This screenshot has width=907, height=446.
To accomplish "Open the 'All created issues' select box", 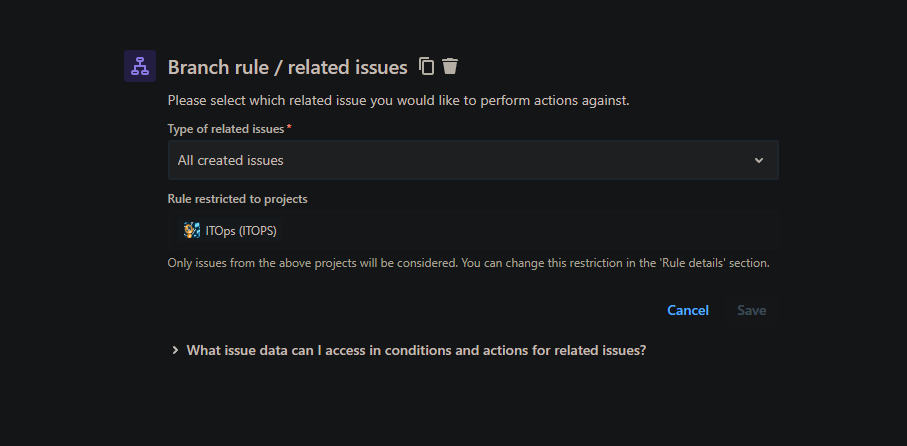I will (x=472, y=160).
